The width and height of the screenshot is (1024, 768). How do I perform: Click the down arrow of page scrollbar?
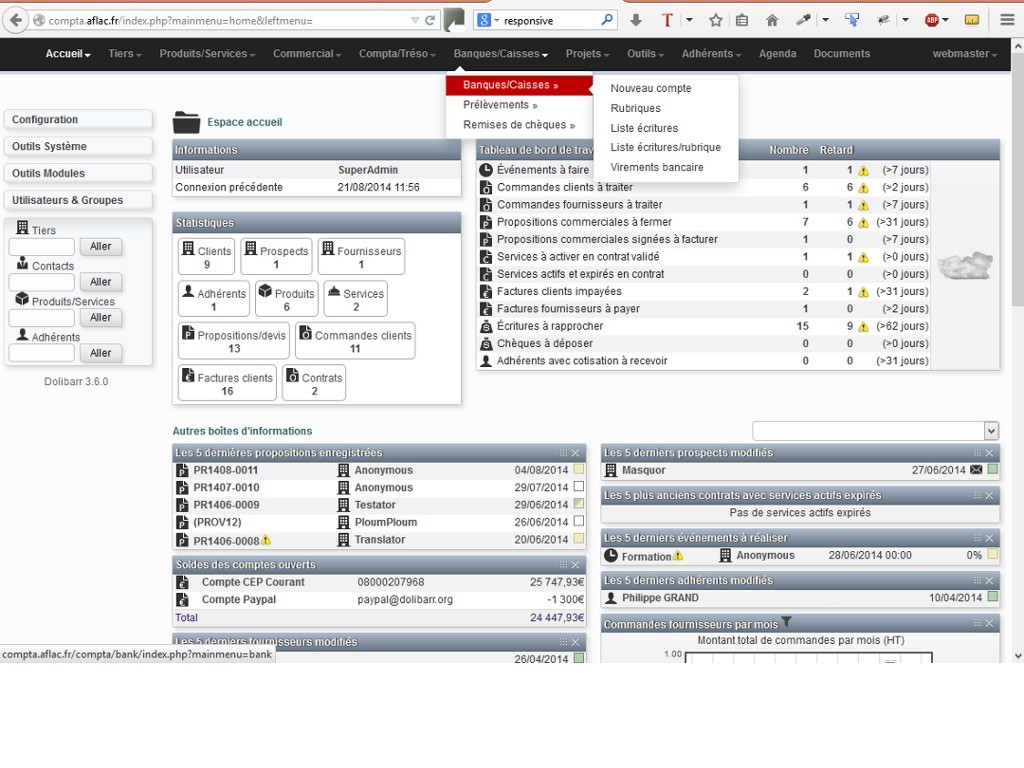tap(1017, 656)
